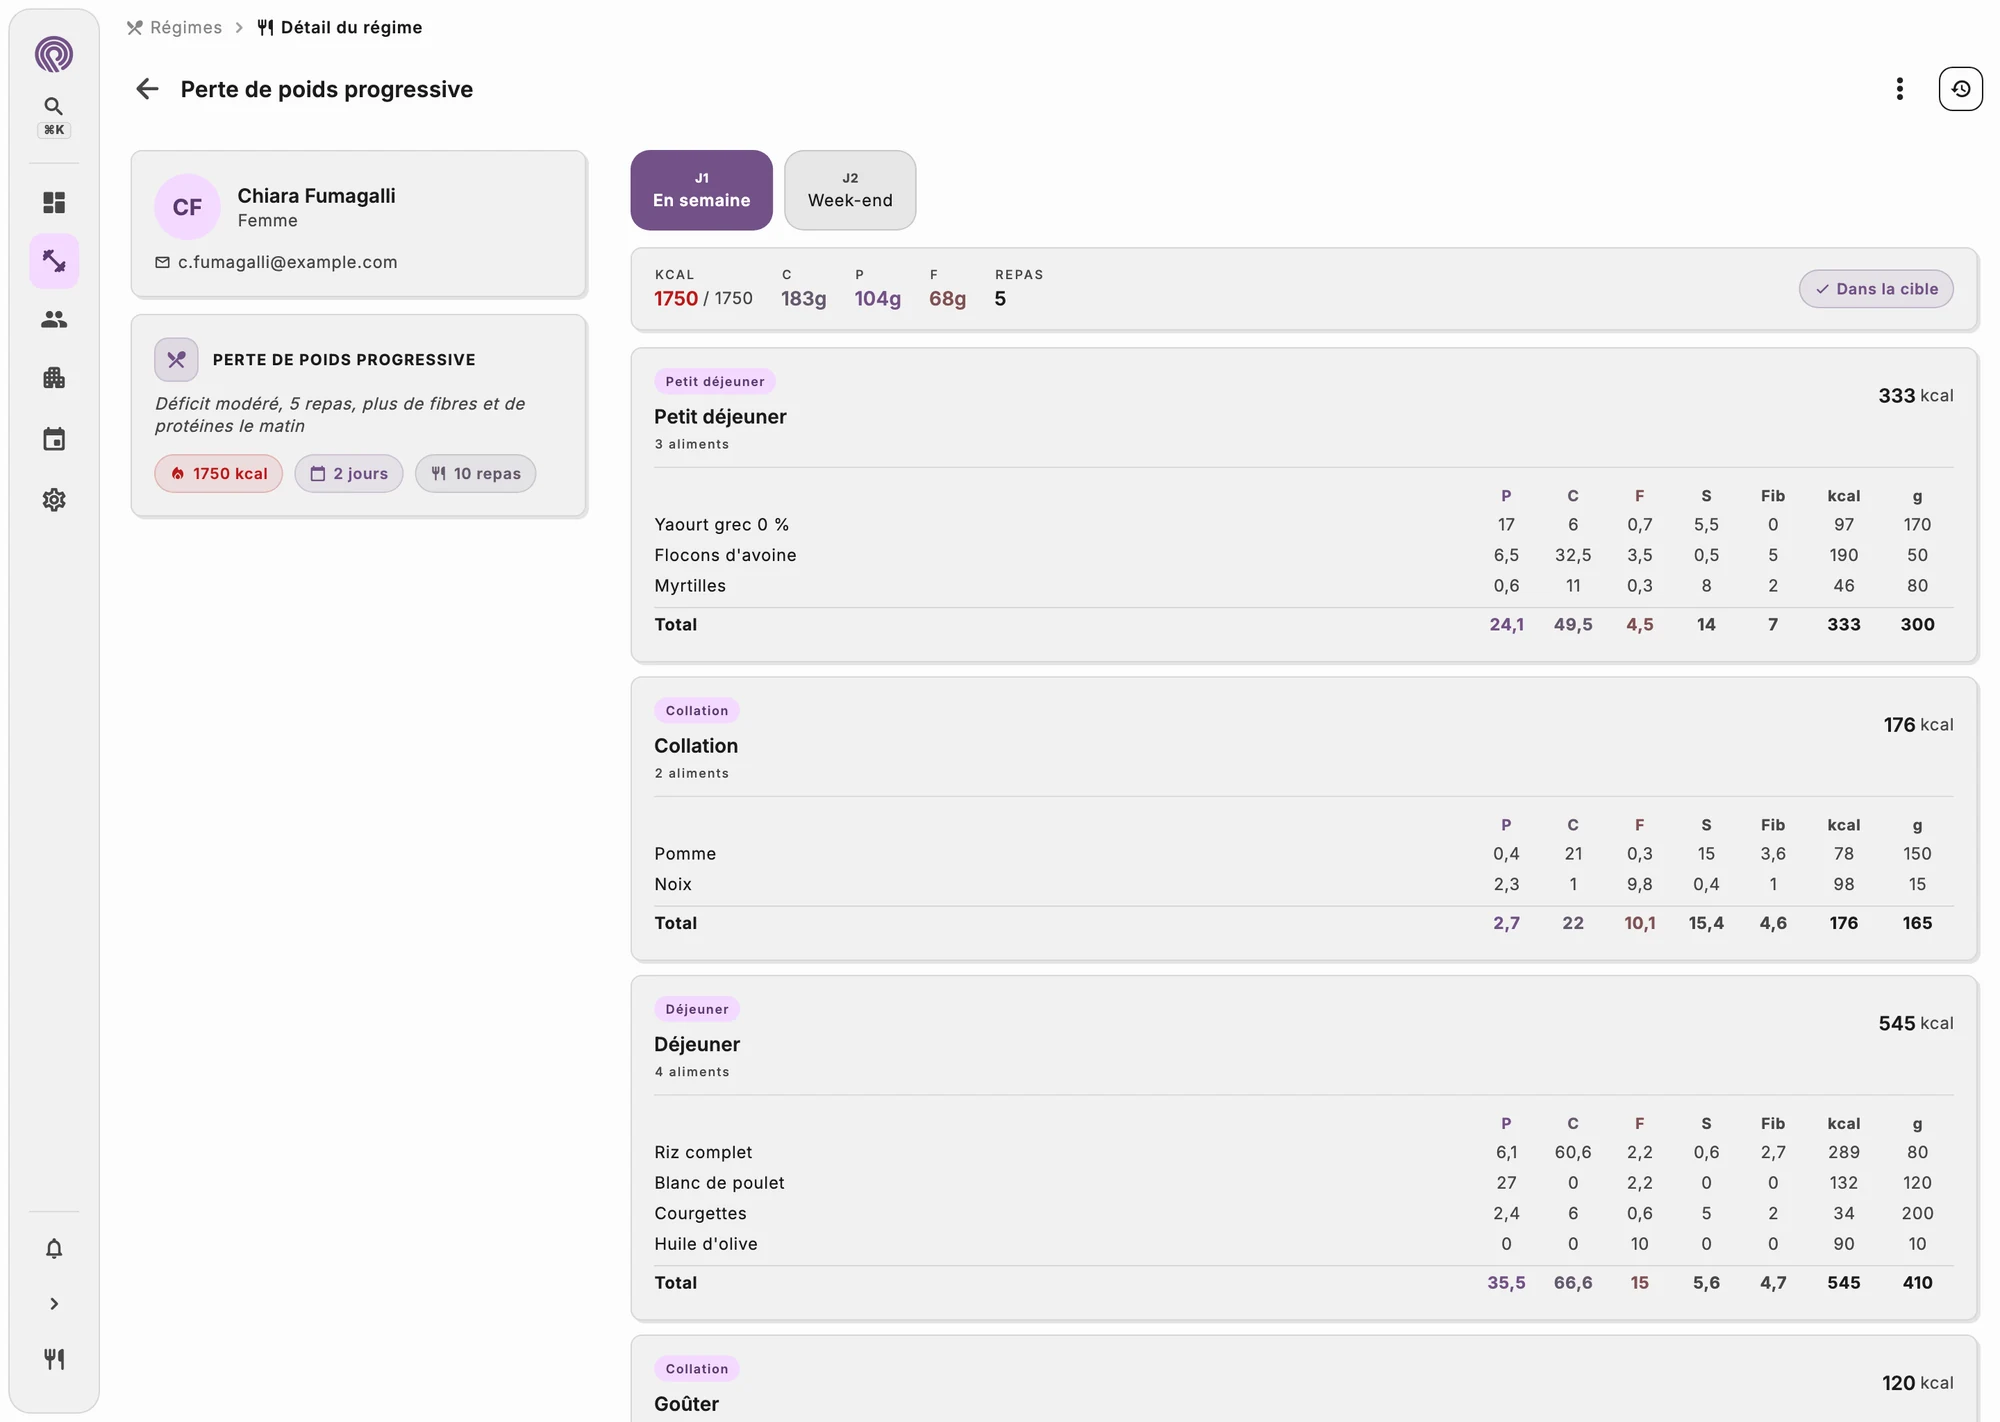
Task: Open version history clock button
Action: [x=1961, y=89]
